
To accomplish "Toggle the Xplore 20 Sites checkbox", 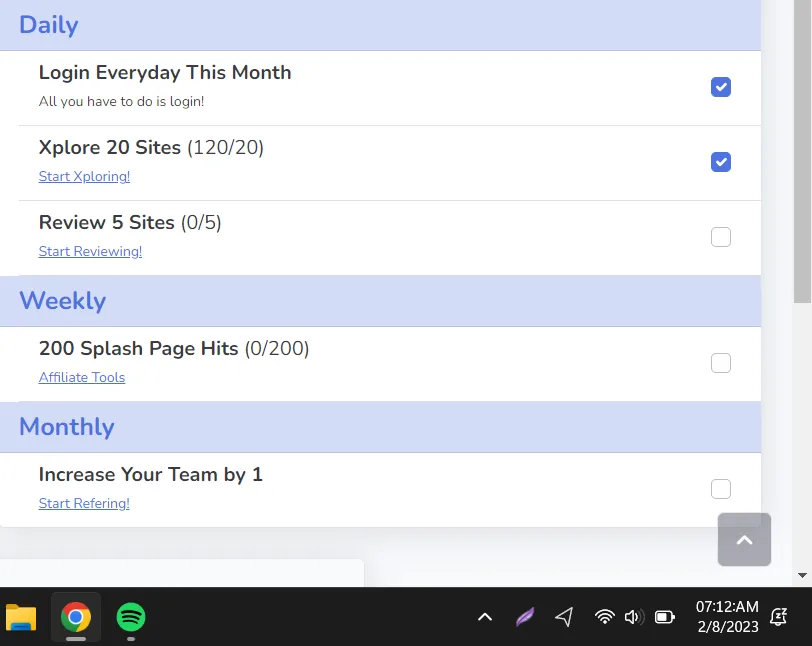I will (720, 162).
